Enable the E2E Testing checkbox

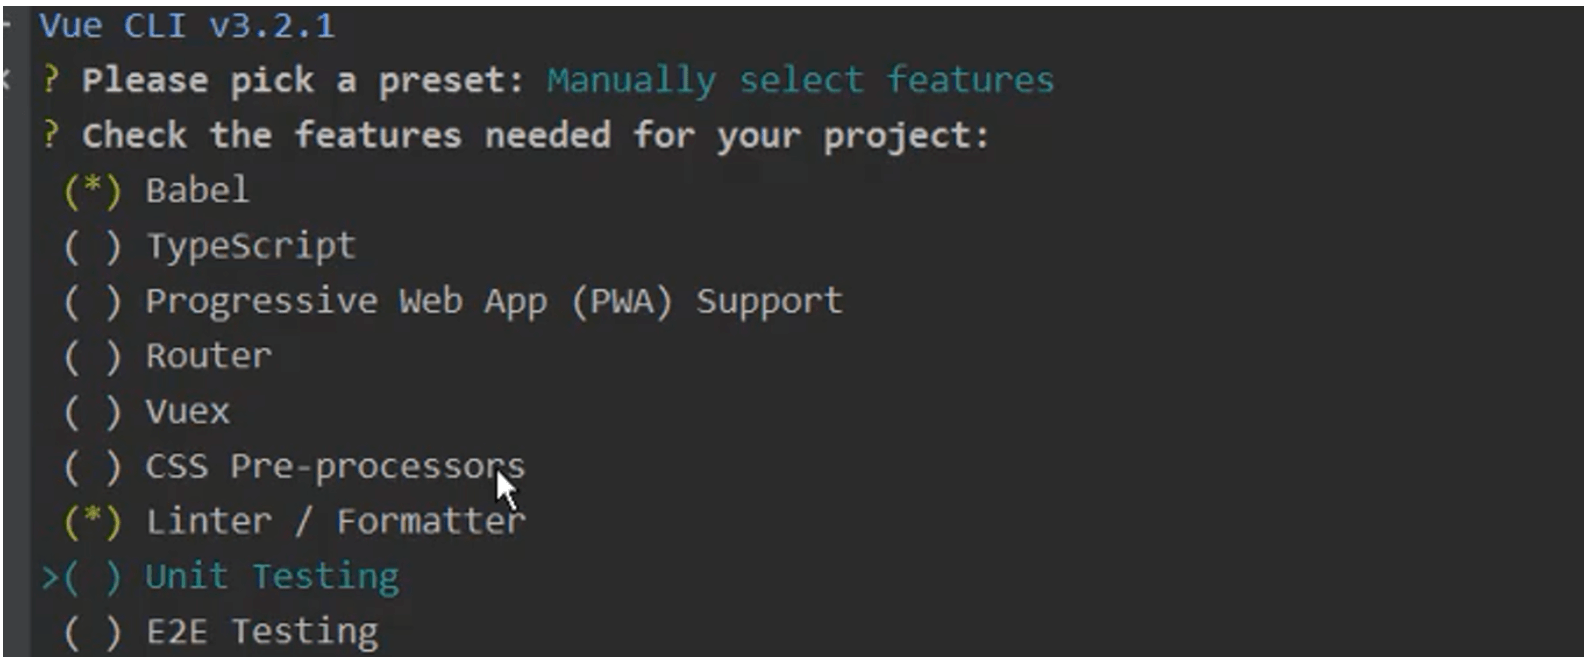92,632
